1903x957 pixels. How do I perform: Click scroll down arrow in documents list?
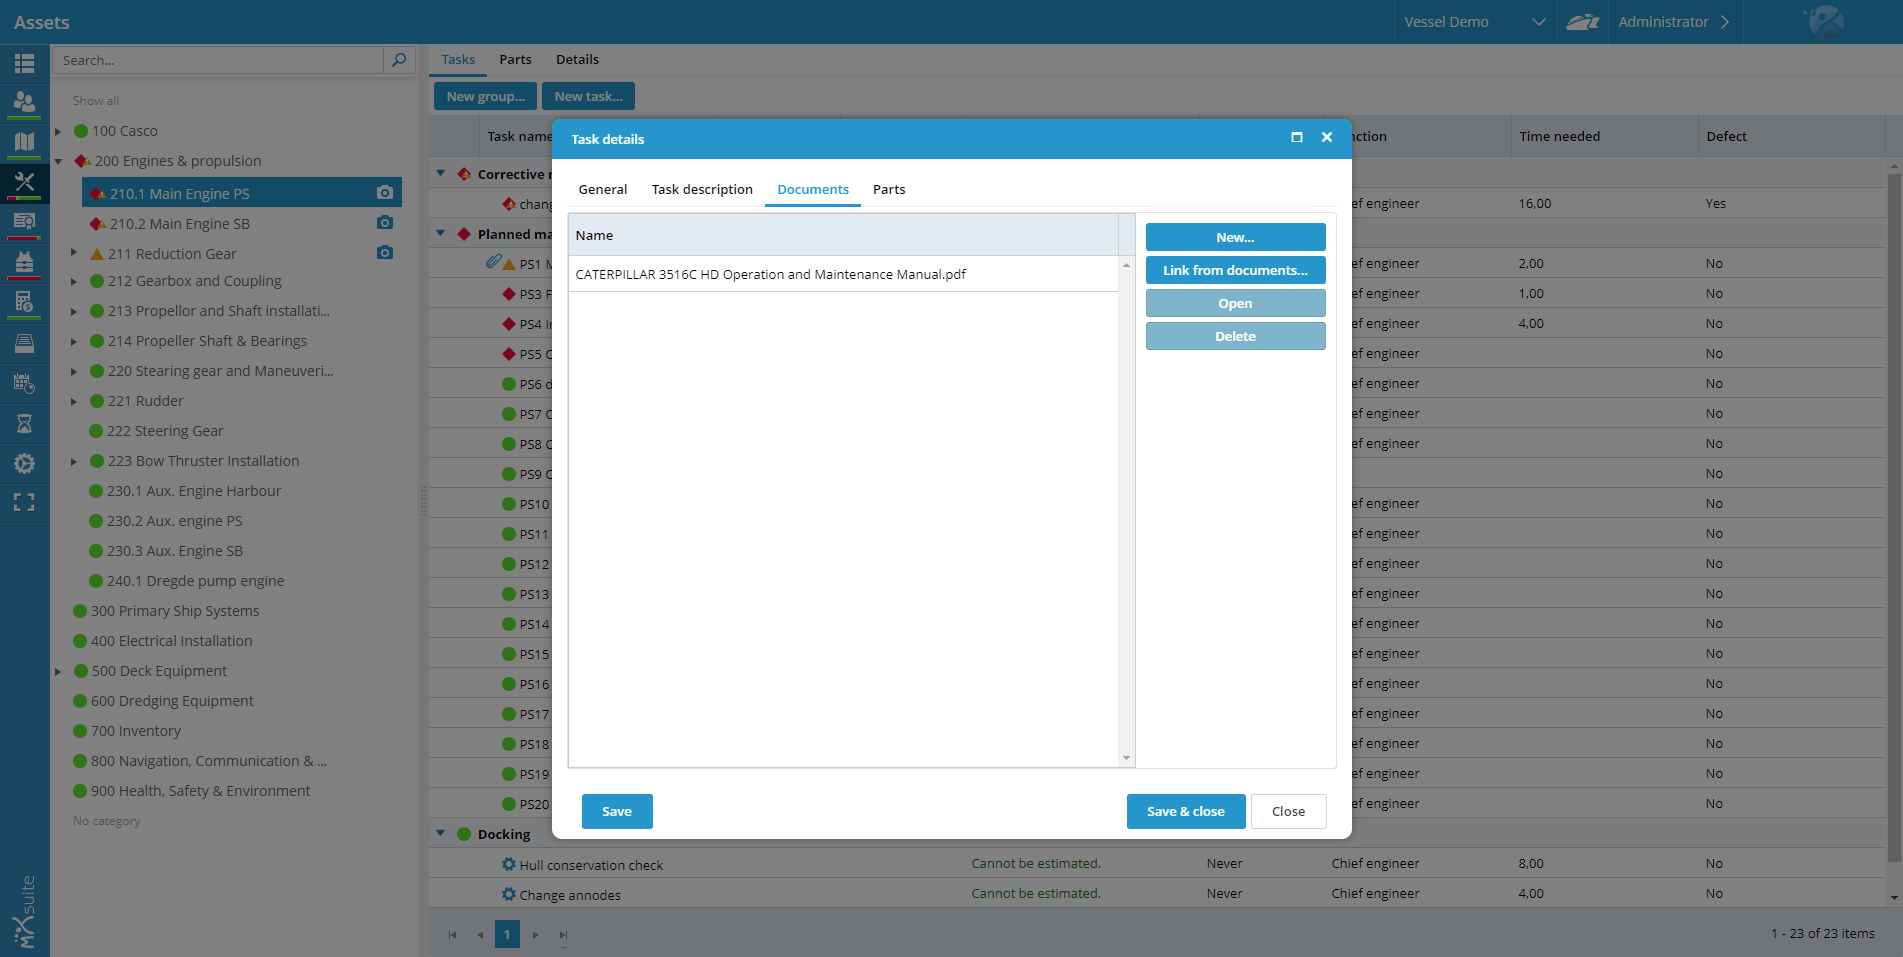click(1126, 758)
